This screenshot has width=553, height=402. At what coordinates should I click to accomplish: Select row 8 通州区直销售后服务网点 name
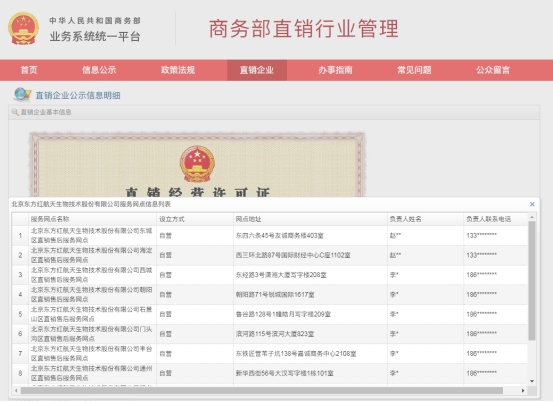91,373
